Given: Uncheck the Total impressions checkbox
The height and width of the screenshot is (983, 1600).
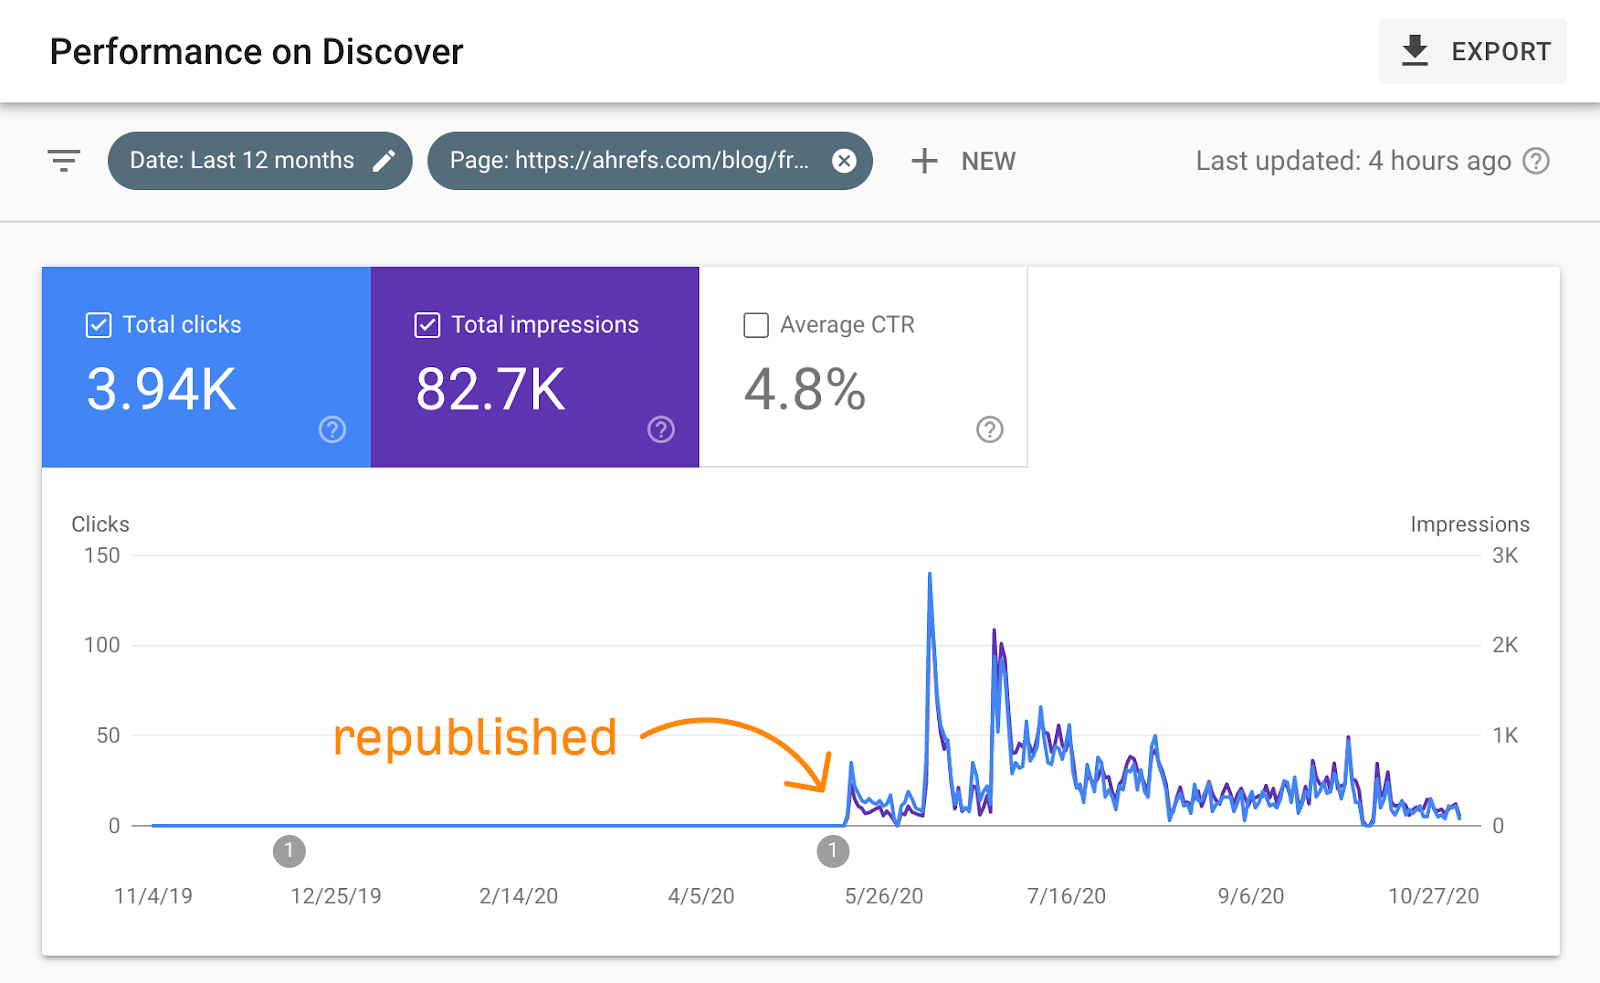Looking at the screenshot, I should pyautogui.click(x=427, y=325).
